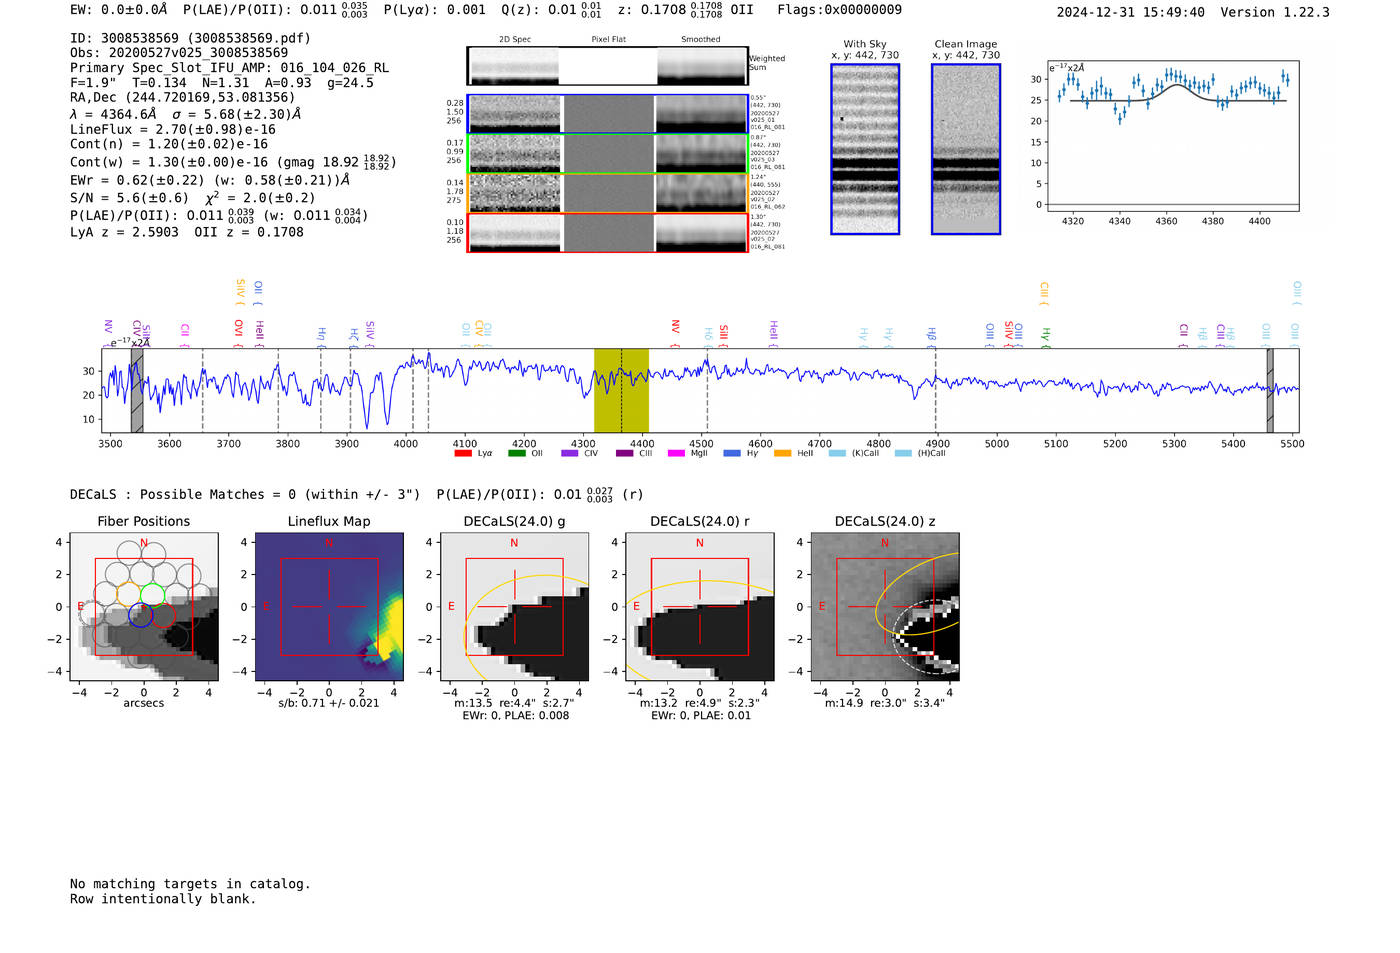The height and width of the screenshot is (953, 1400).
Task: Click the 'P(Lyα): 0.001' header value
Action: (x=434, y=9)
